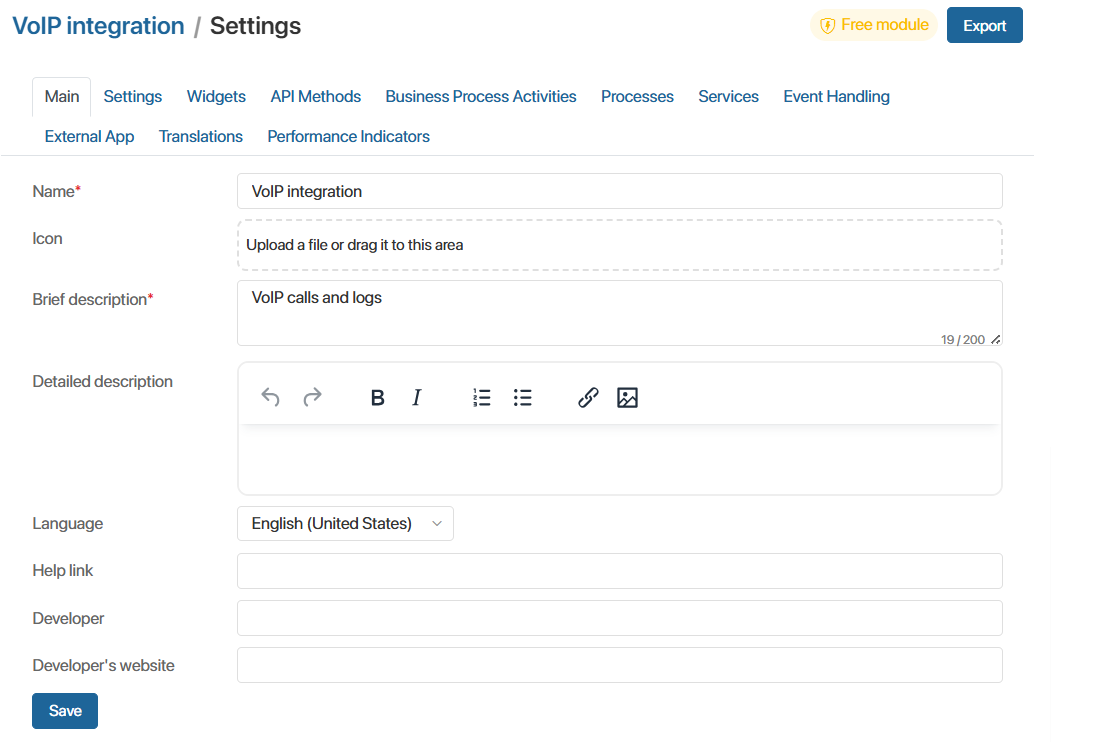Open the Language dropdown
Image resolution: width=1093 pixels, height=749 pixels.
[345, 523]
